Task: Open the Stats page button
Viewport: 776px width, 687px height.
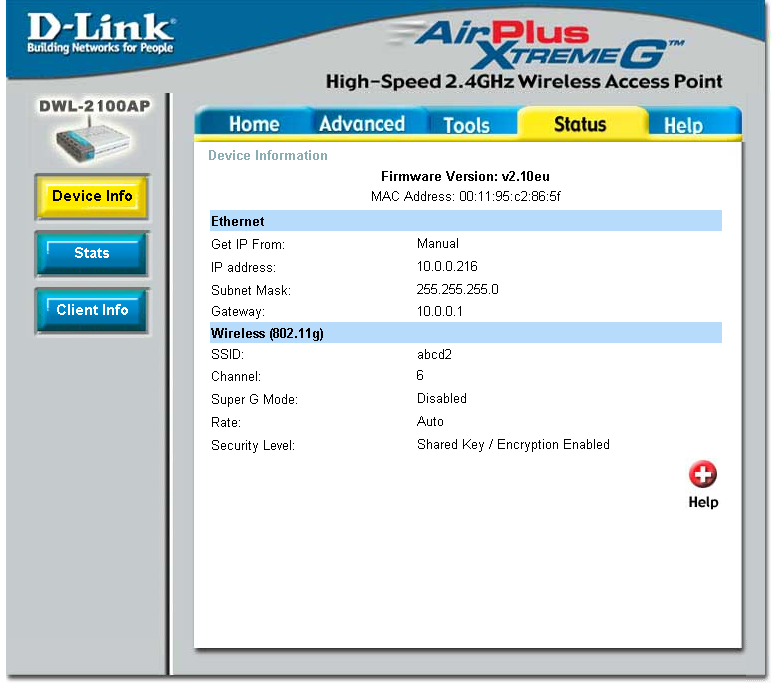Action: pyautogui.click(x=92, y=253)
